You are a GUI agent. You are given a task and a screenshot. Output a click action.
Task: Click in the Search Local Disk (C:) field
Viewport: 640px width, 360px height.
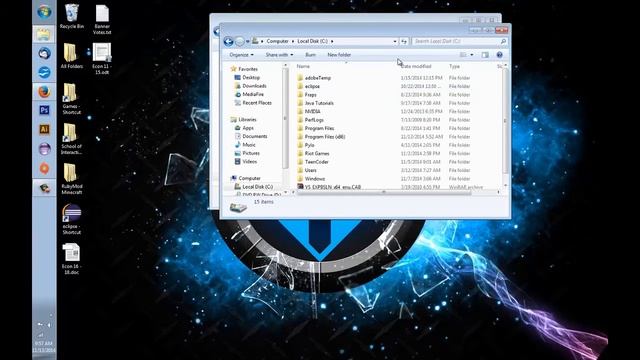click(460, 41)
